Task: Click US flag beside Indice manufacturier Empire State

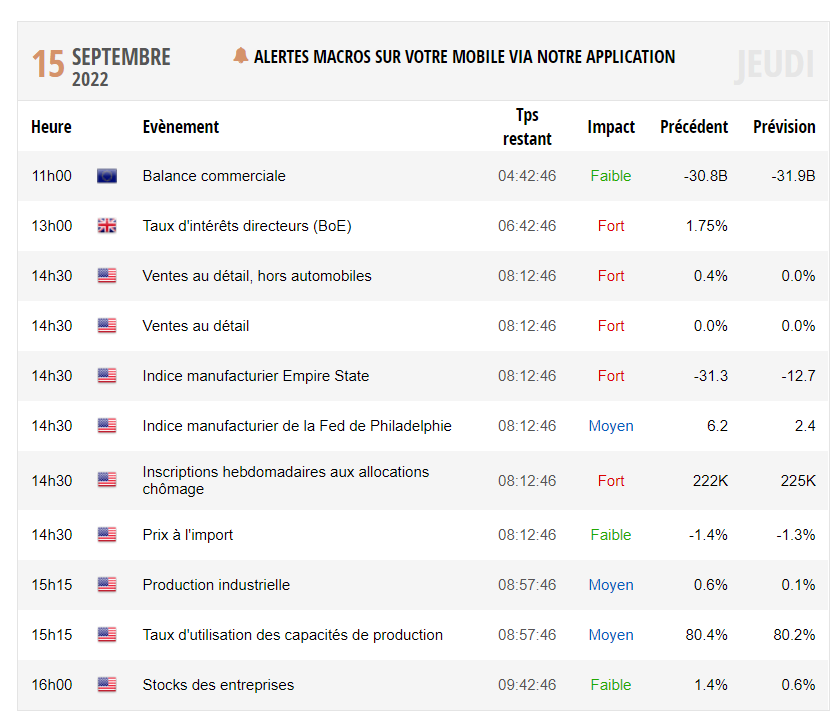Action: pos(107,376)
